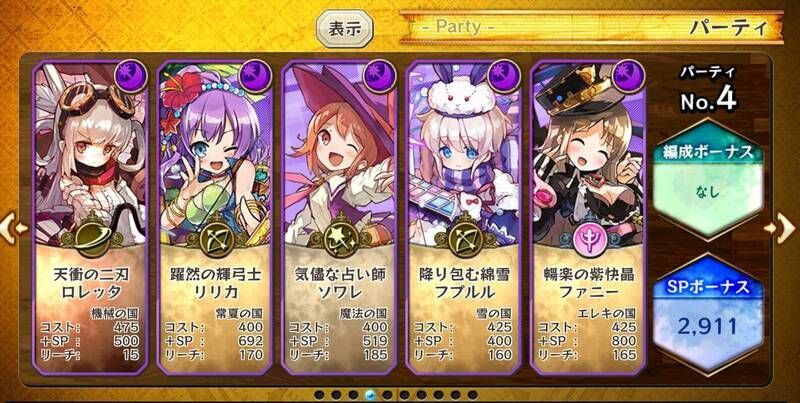
Task: Click the bow class icon on フプルル's card
Action: click(x=464, y=240)
